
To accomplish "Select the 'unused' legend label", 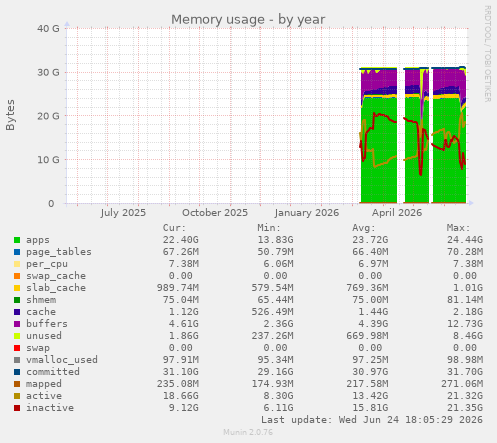I will (x=44, y=336).
